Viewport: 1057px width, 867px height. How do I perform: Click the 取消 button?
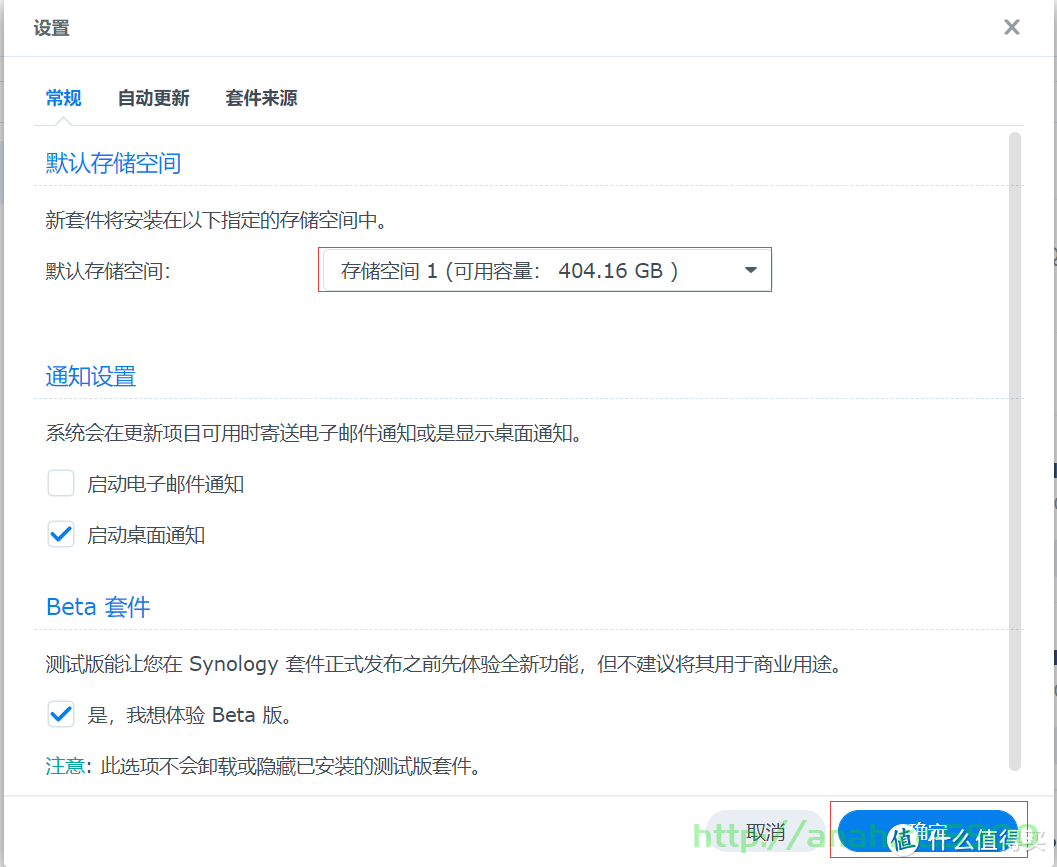tap(765, 831)
